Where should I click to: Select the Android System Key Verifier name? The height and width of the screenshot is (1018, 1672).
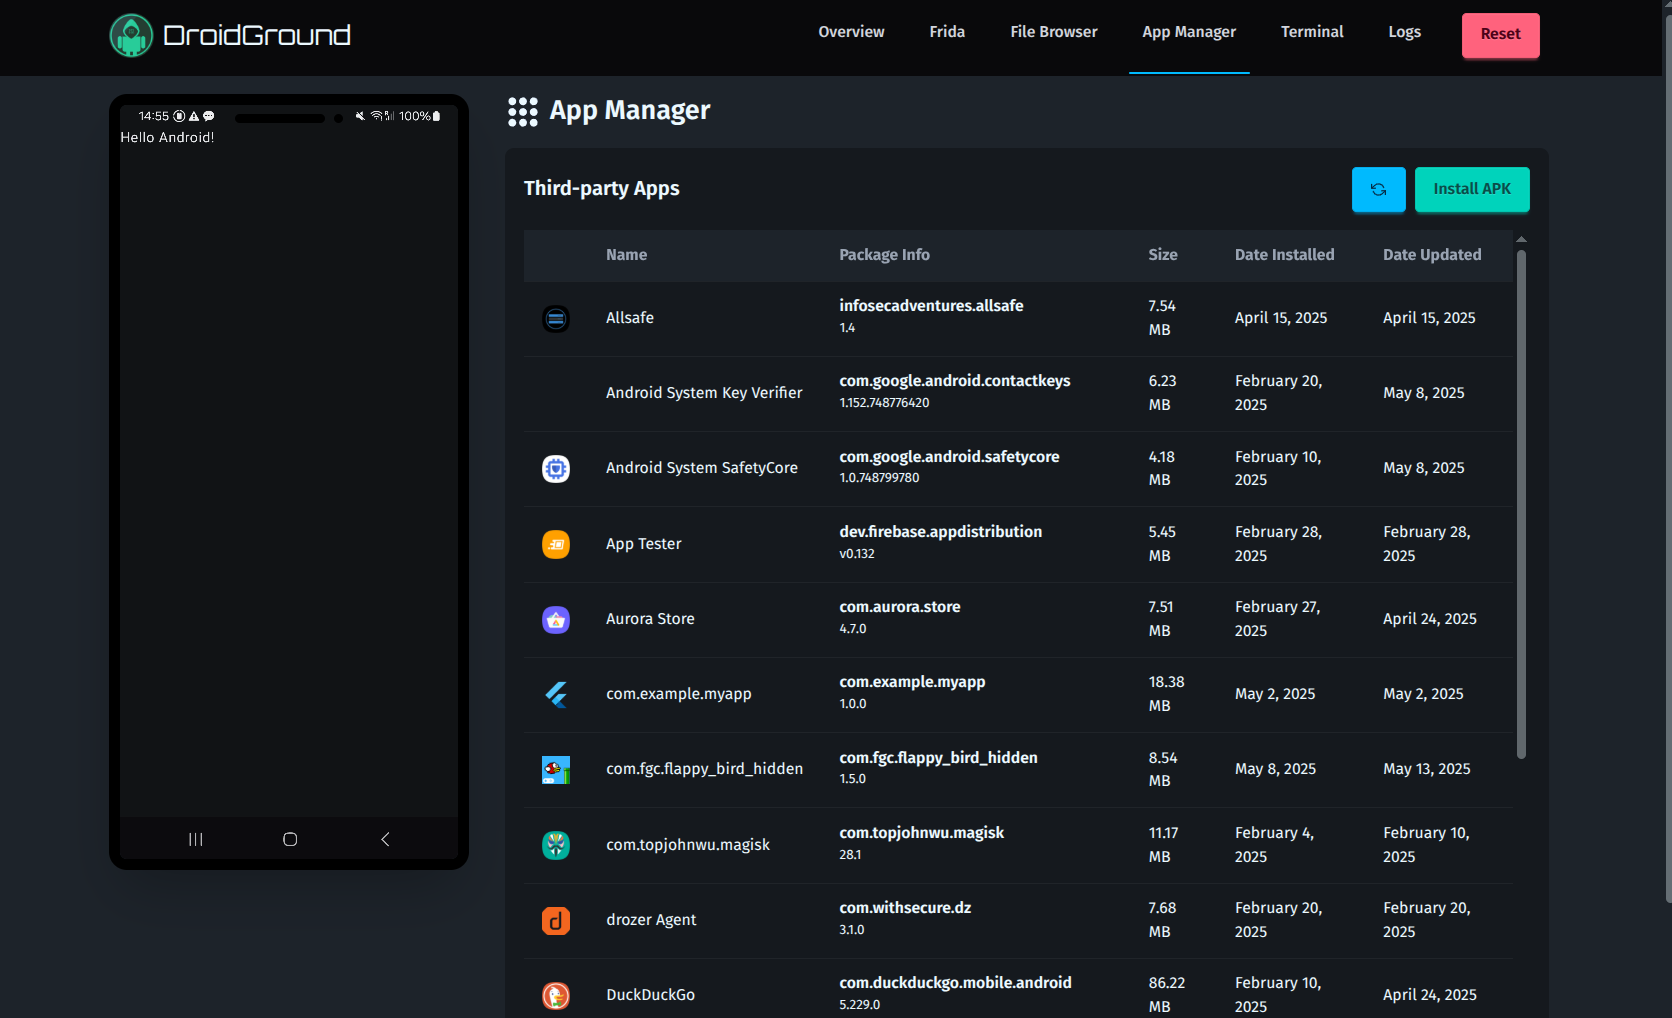(x=704, y=393)
